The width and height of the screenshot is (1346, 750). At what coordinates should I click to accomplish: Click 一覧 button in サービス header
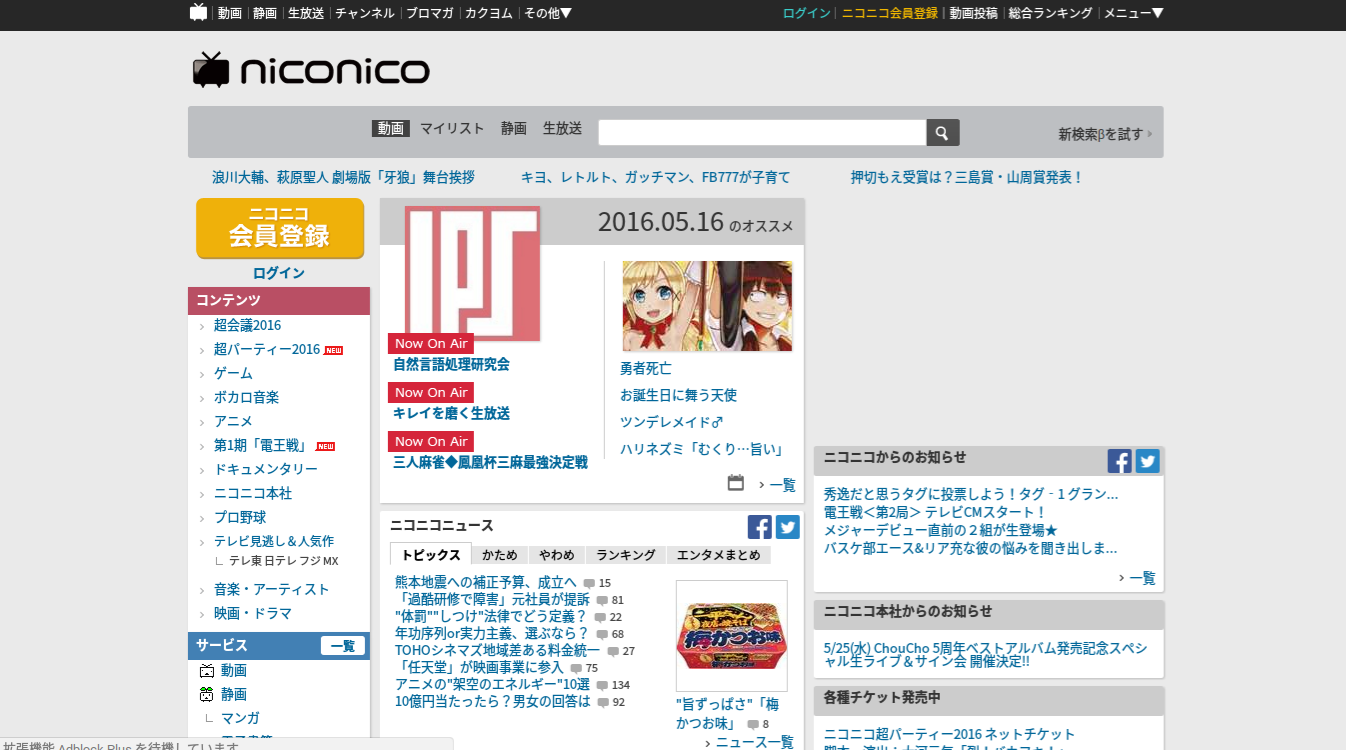coord(343,646)
